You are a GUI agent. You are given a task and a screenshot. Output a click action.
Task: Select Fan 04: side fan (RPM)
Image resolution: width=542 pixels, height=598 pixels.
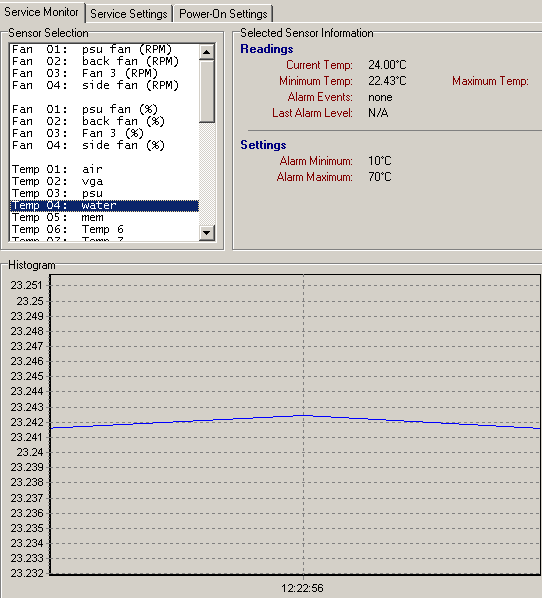tap(104, 85)
